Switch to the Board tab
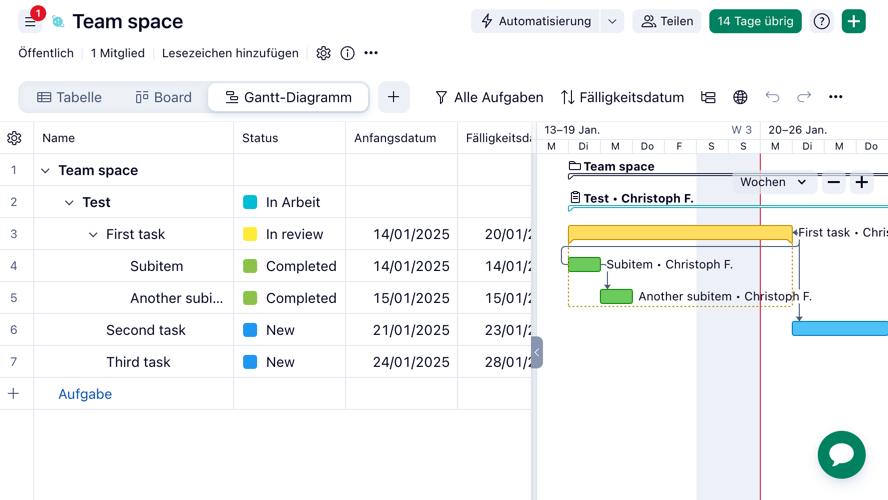 point(163,97)
